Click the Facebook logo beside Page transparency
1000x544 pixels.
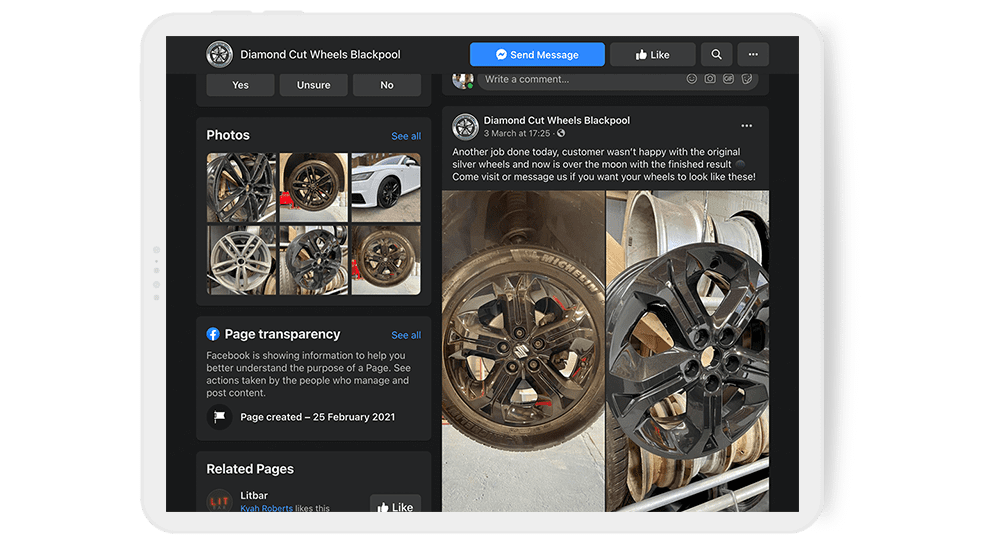(213, 334)
